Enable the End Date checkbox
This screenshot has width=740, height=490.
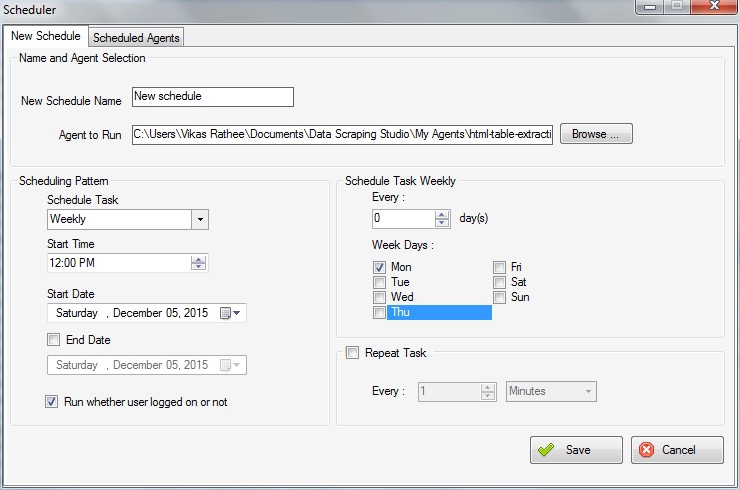point(53,339)
